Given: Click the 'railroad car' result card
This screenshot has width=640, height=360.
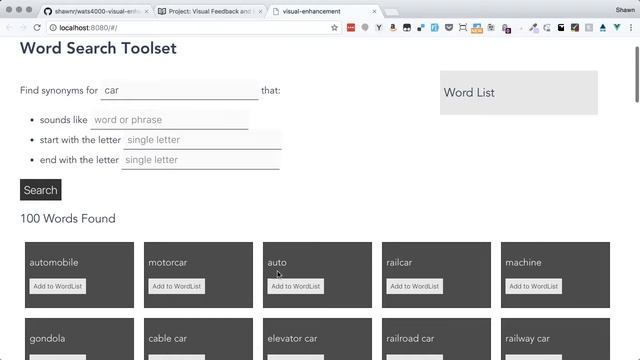Looking at the screenshot, I should tap(436, 339).
